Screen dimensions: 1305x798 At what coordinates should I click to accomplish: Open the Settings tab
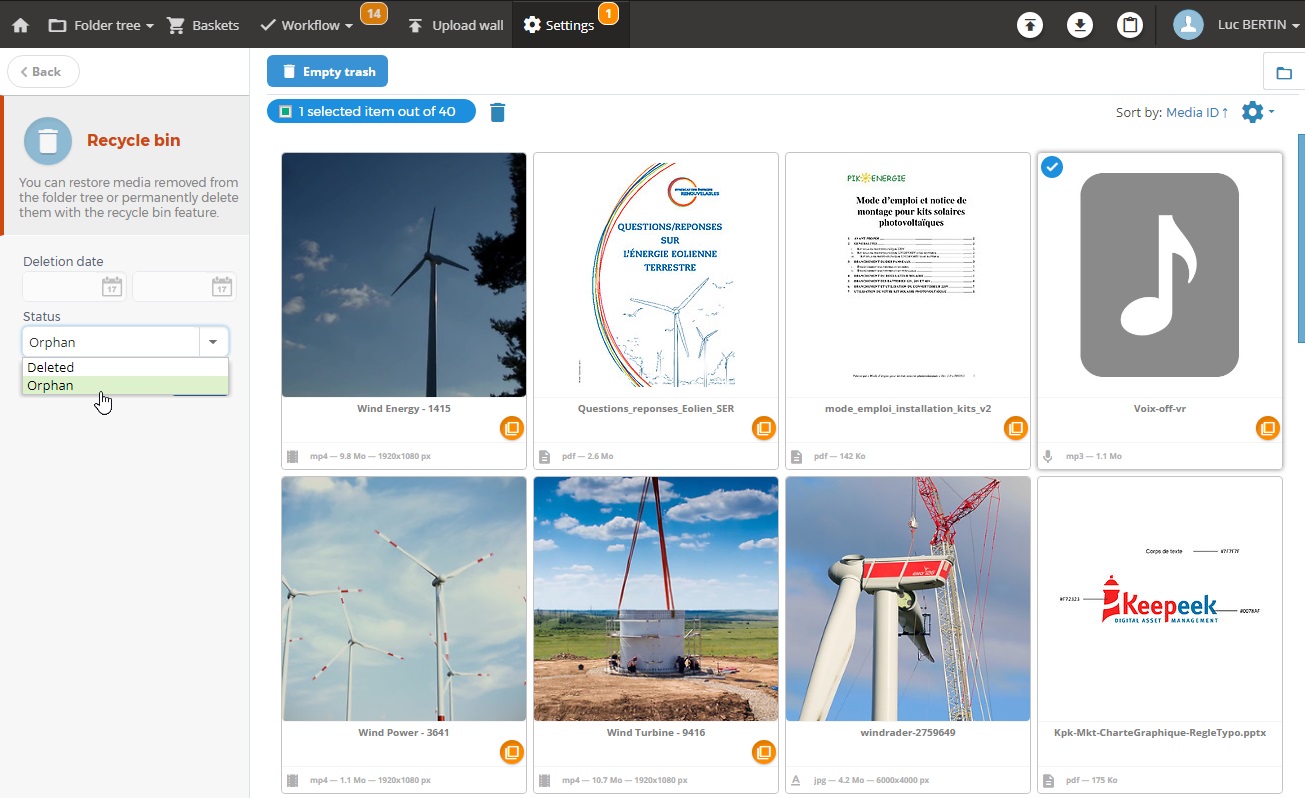click(559, 25)
